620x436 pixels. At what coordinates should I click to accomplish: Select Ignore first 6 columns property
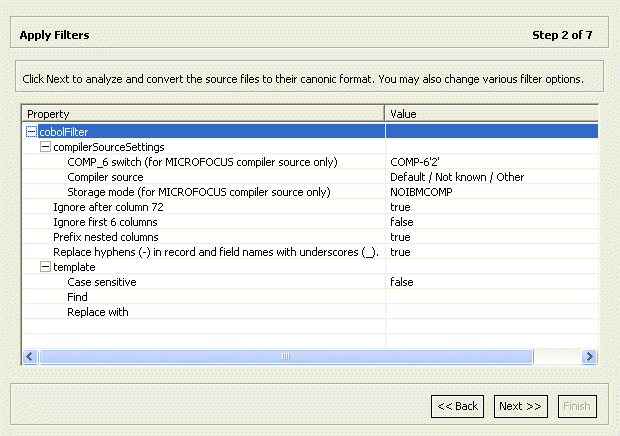[105, 222]
